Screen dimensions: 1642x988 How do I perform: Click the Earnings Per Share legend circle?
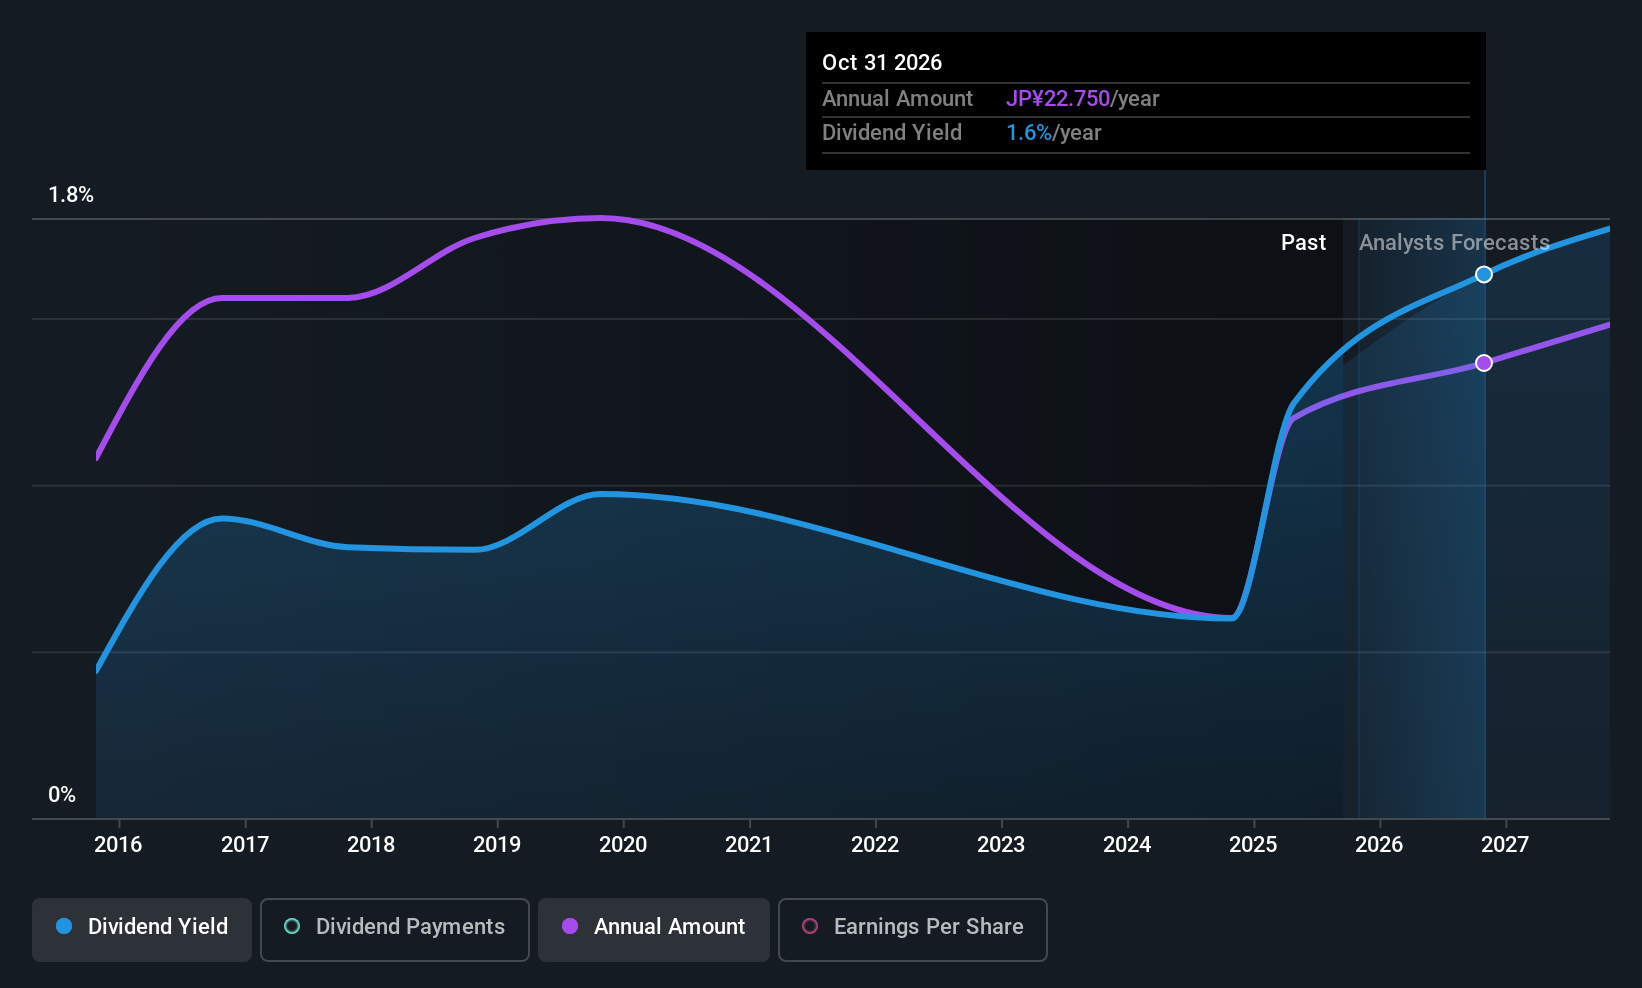pyautogui.click(x=810, y=926)
